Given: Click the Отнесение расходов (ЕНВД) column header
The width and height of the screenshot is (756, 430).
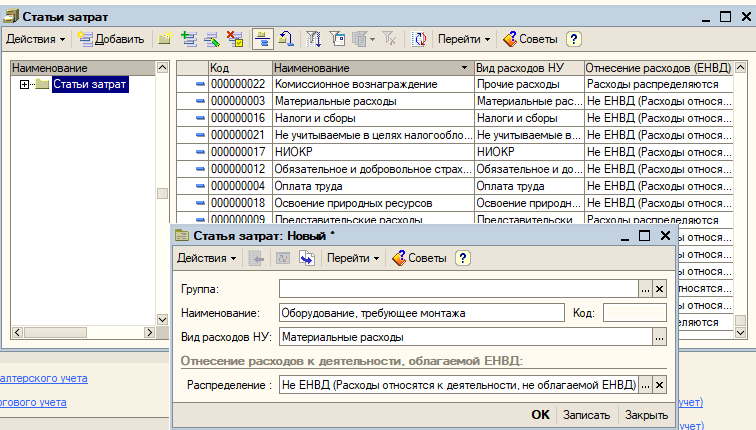Looking at the screenshot, I should pos(659,68).
